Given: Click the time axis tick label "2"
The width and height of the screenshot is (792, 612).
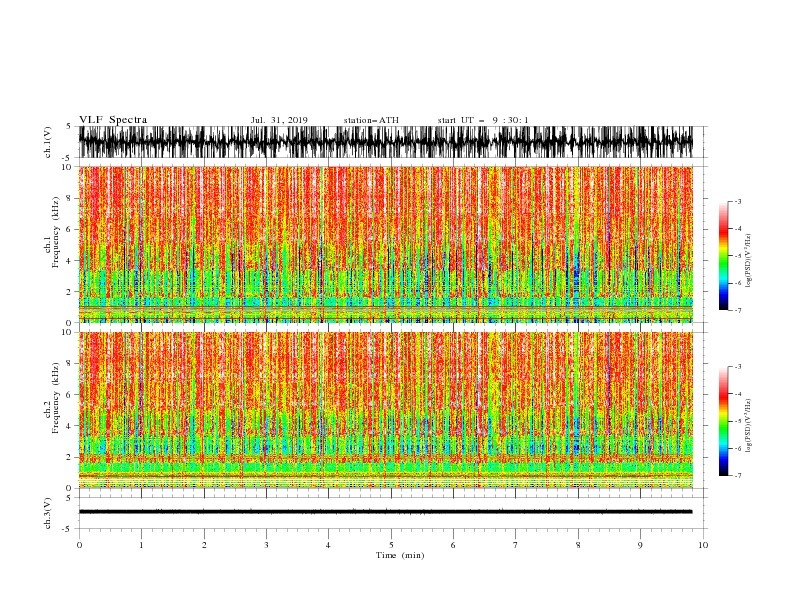Looking at the screenshot, I should point(204,545).
